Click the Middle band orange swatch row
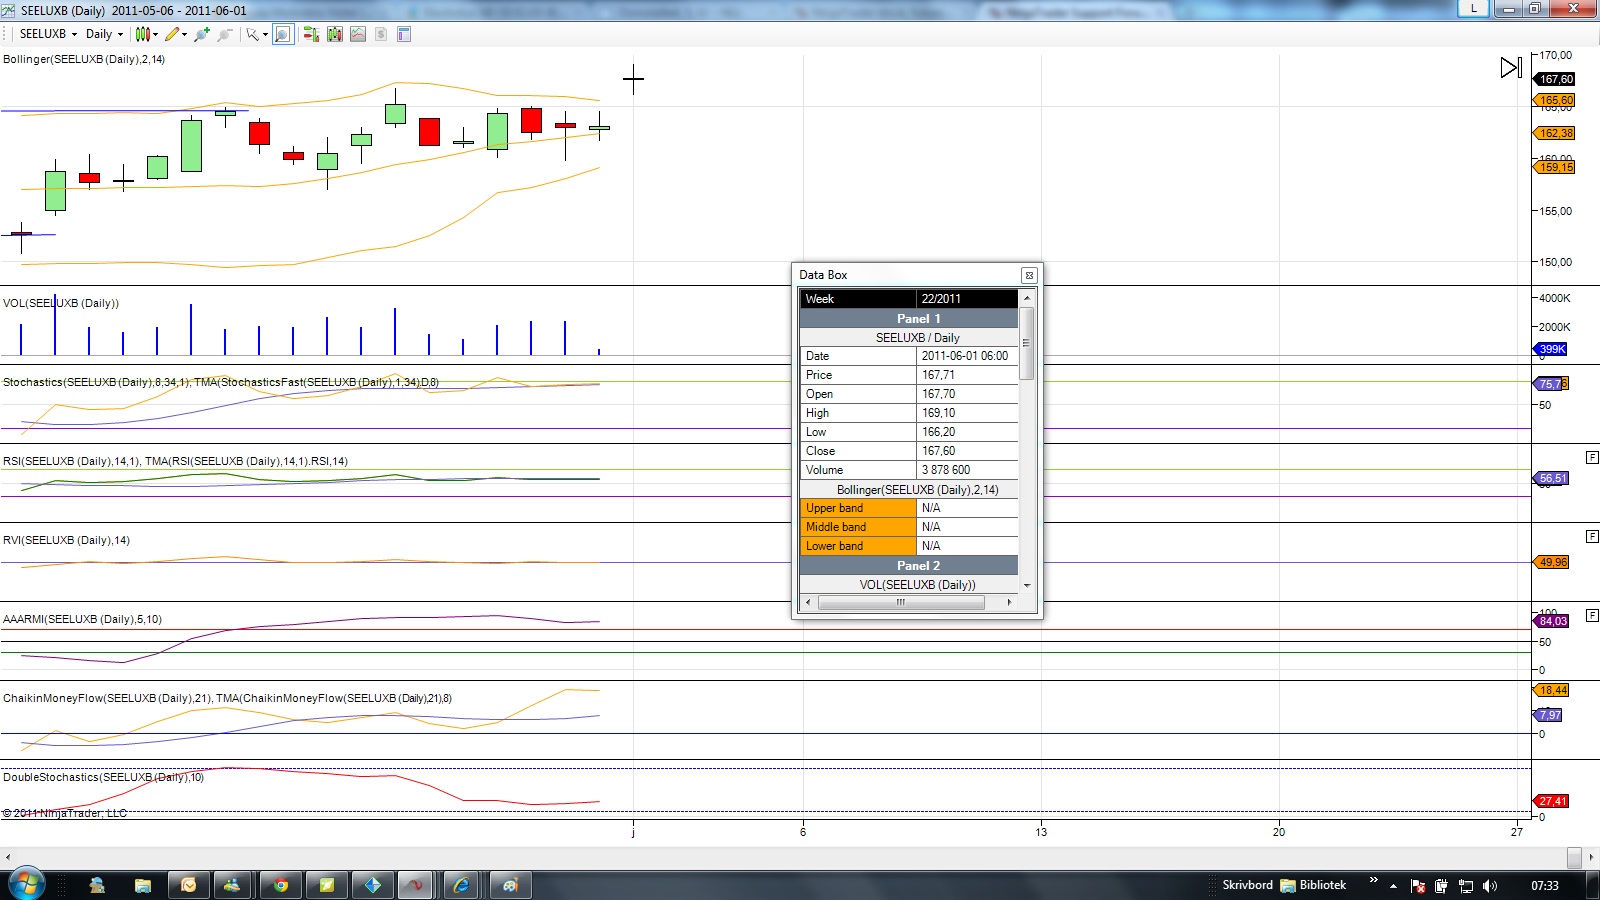The height and width of the screenshot is (900, 1600). (x=858, y=527)
